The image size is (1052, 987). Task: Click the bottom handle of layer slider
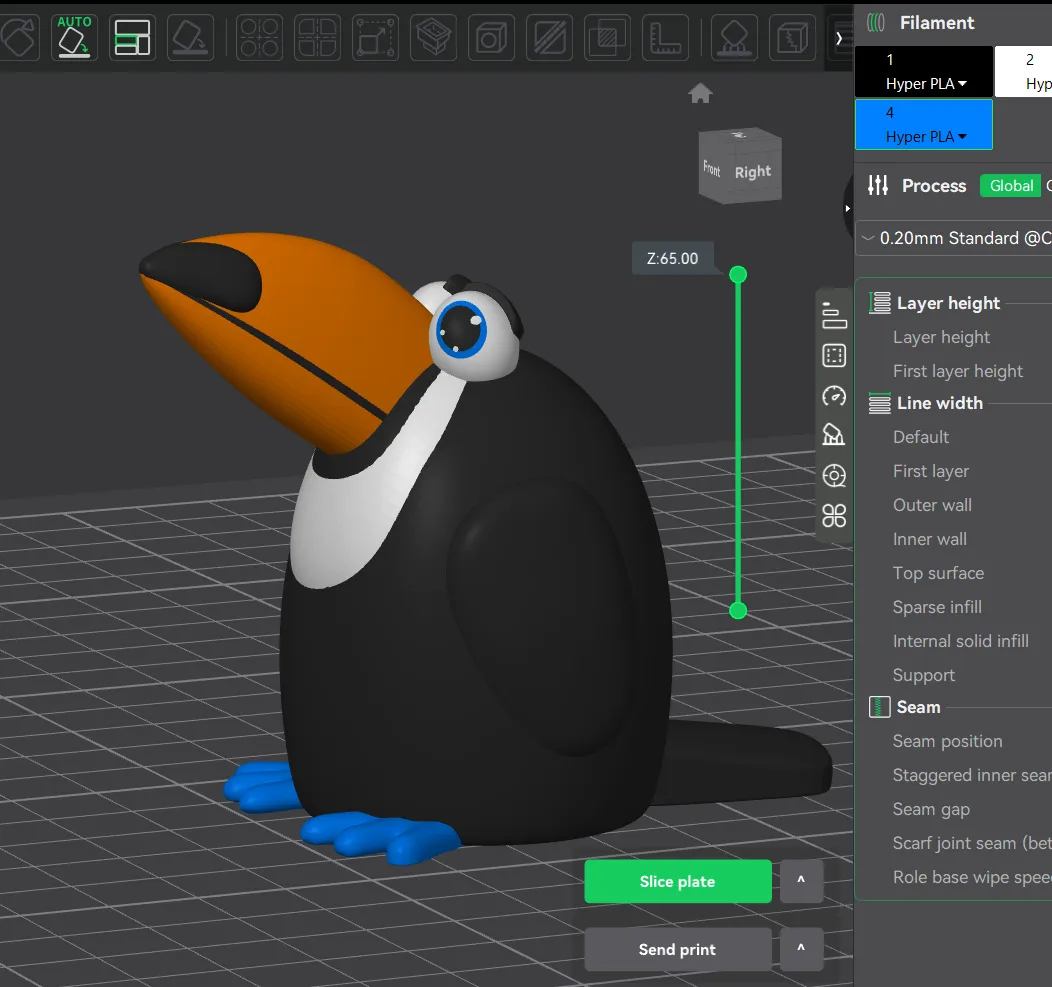tap(738, 610)
